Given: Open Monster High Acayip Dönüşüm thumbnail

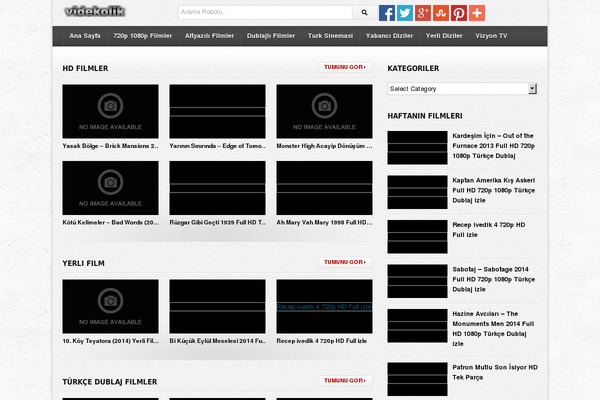Looking at the screenshot, I should [x=324, y=111].
